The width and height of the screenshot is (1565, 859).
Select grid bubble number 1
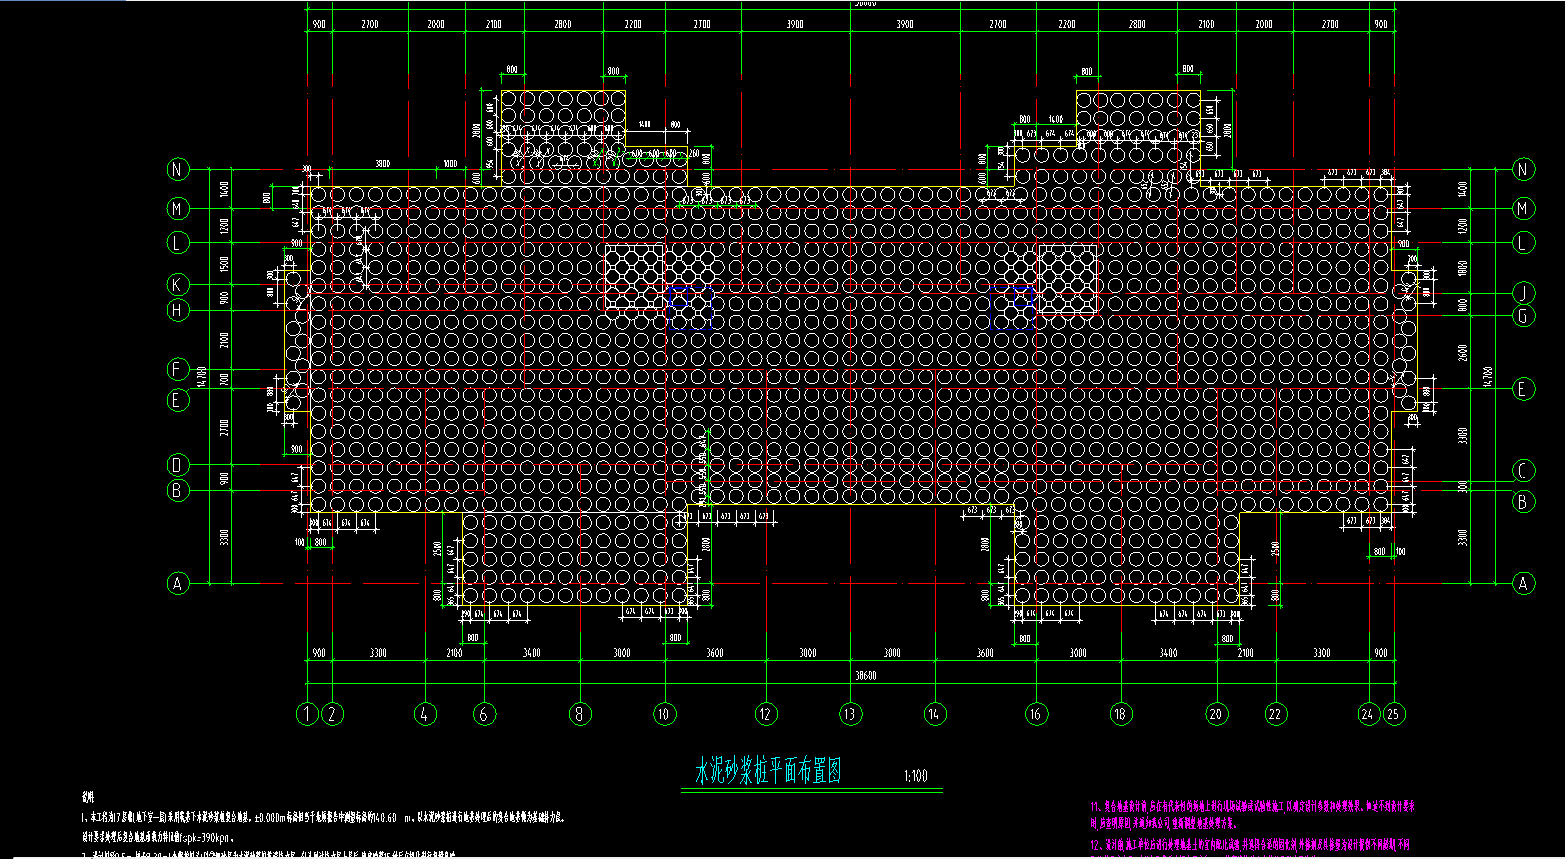tap(307, 714)
